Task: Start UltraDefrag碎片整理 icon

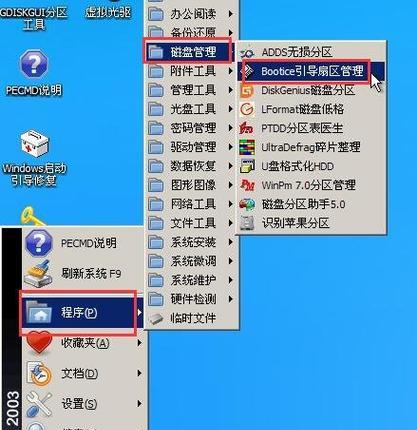Action: 247,147
